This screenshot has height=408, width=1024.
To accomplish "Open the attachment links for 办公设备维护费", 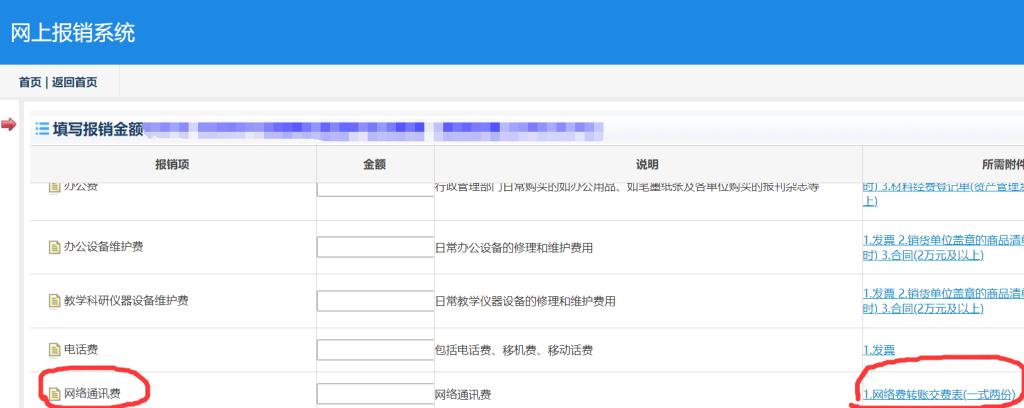I will point(943,247).
